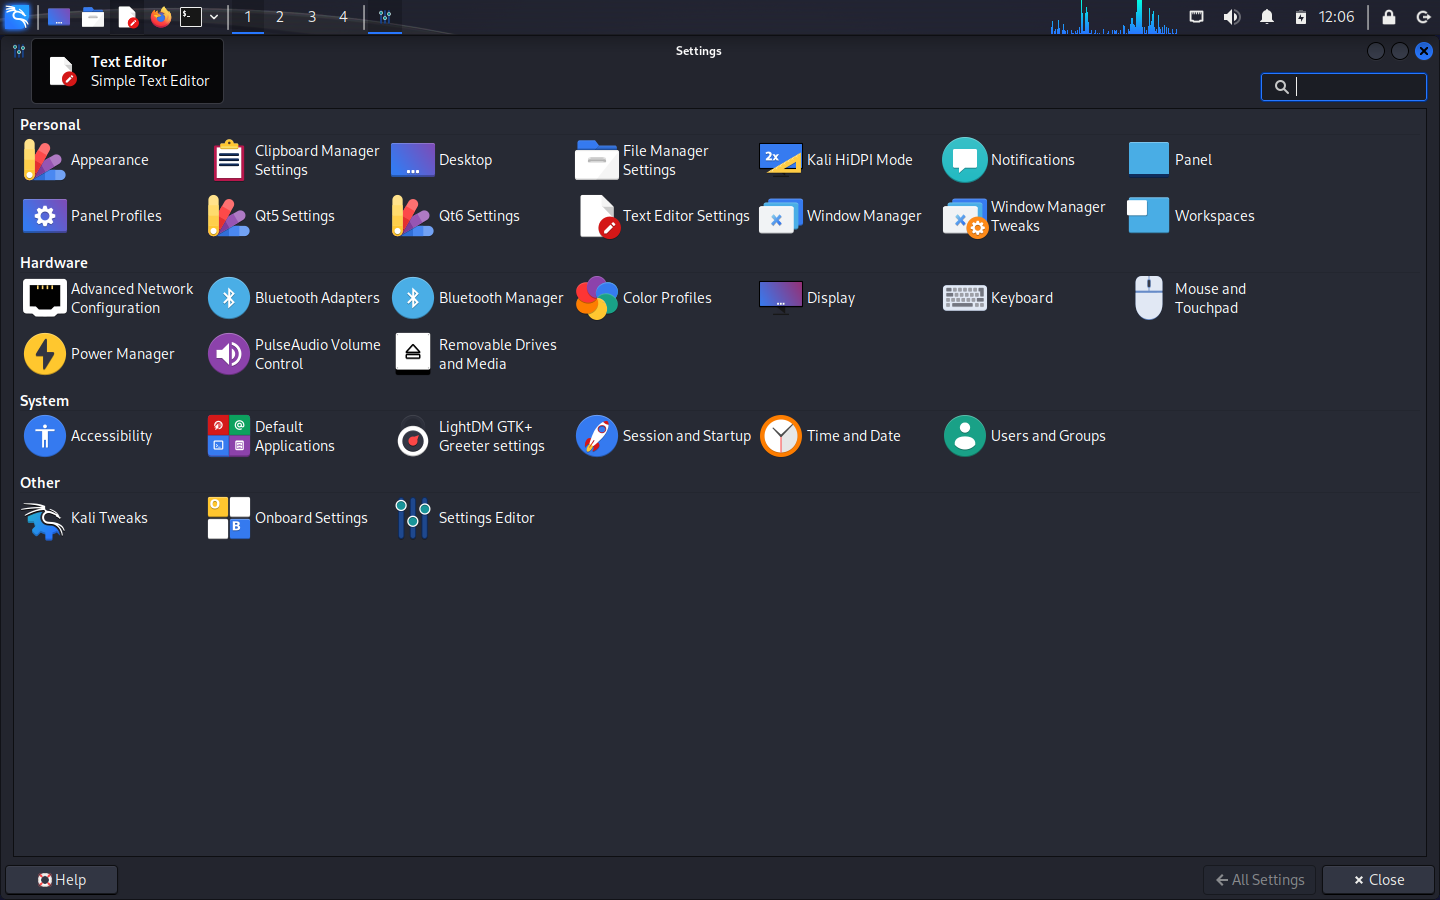Click the All Settings button

[1258, 879]
